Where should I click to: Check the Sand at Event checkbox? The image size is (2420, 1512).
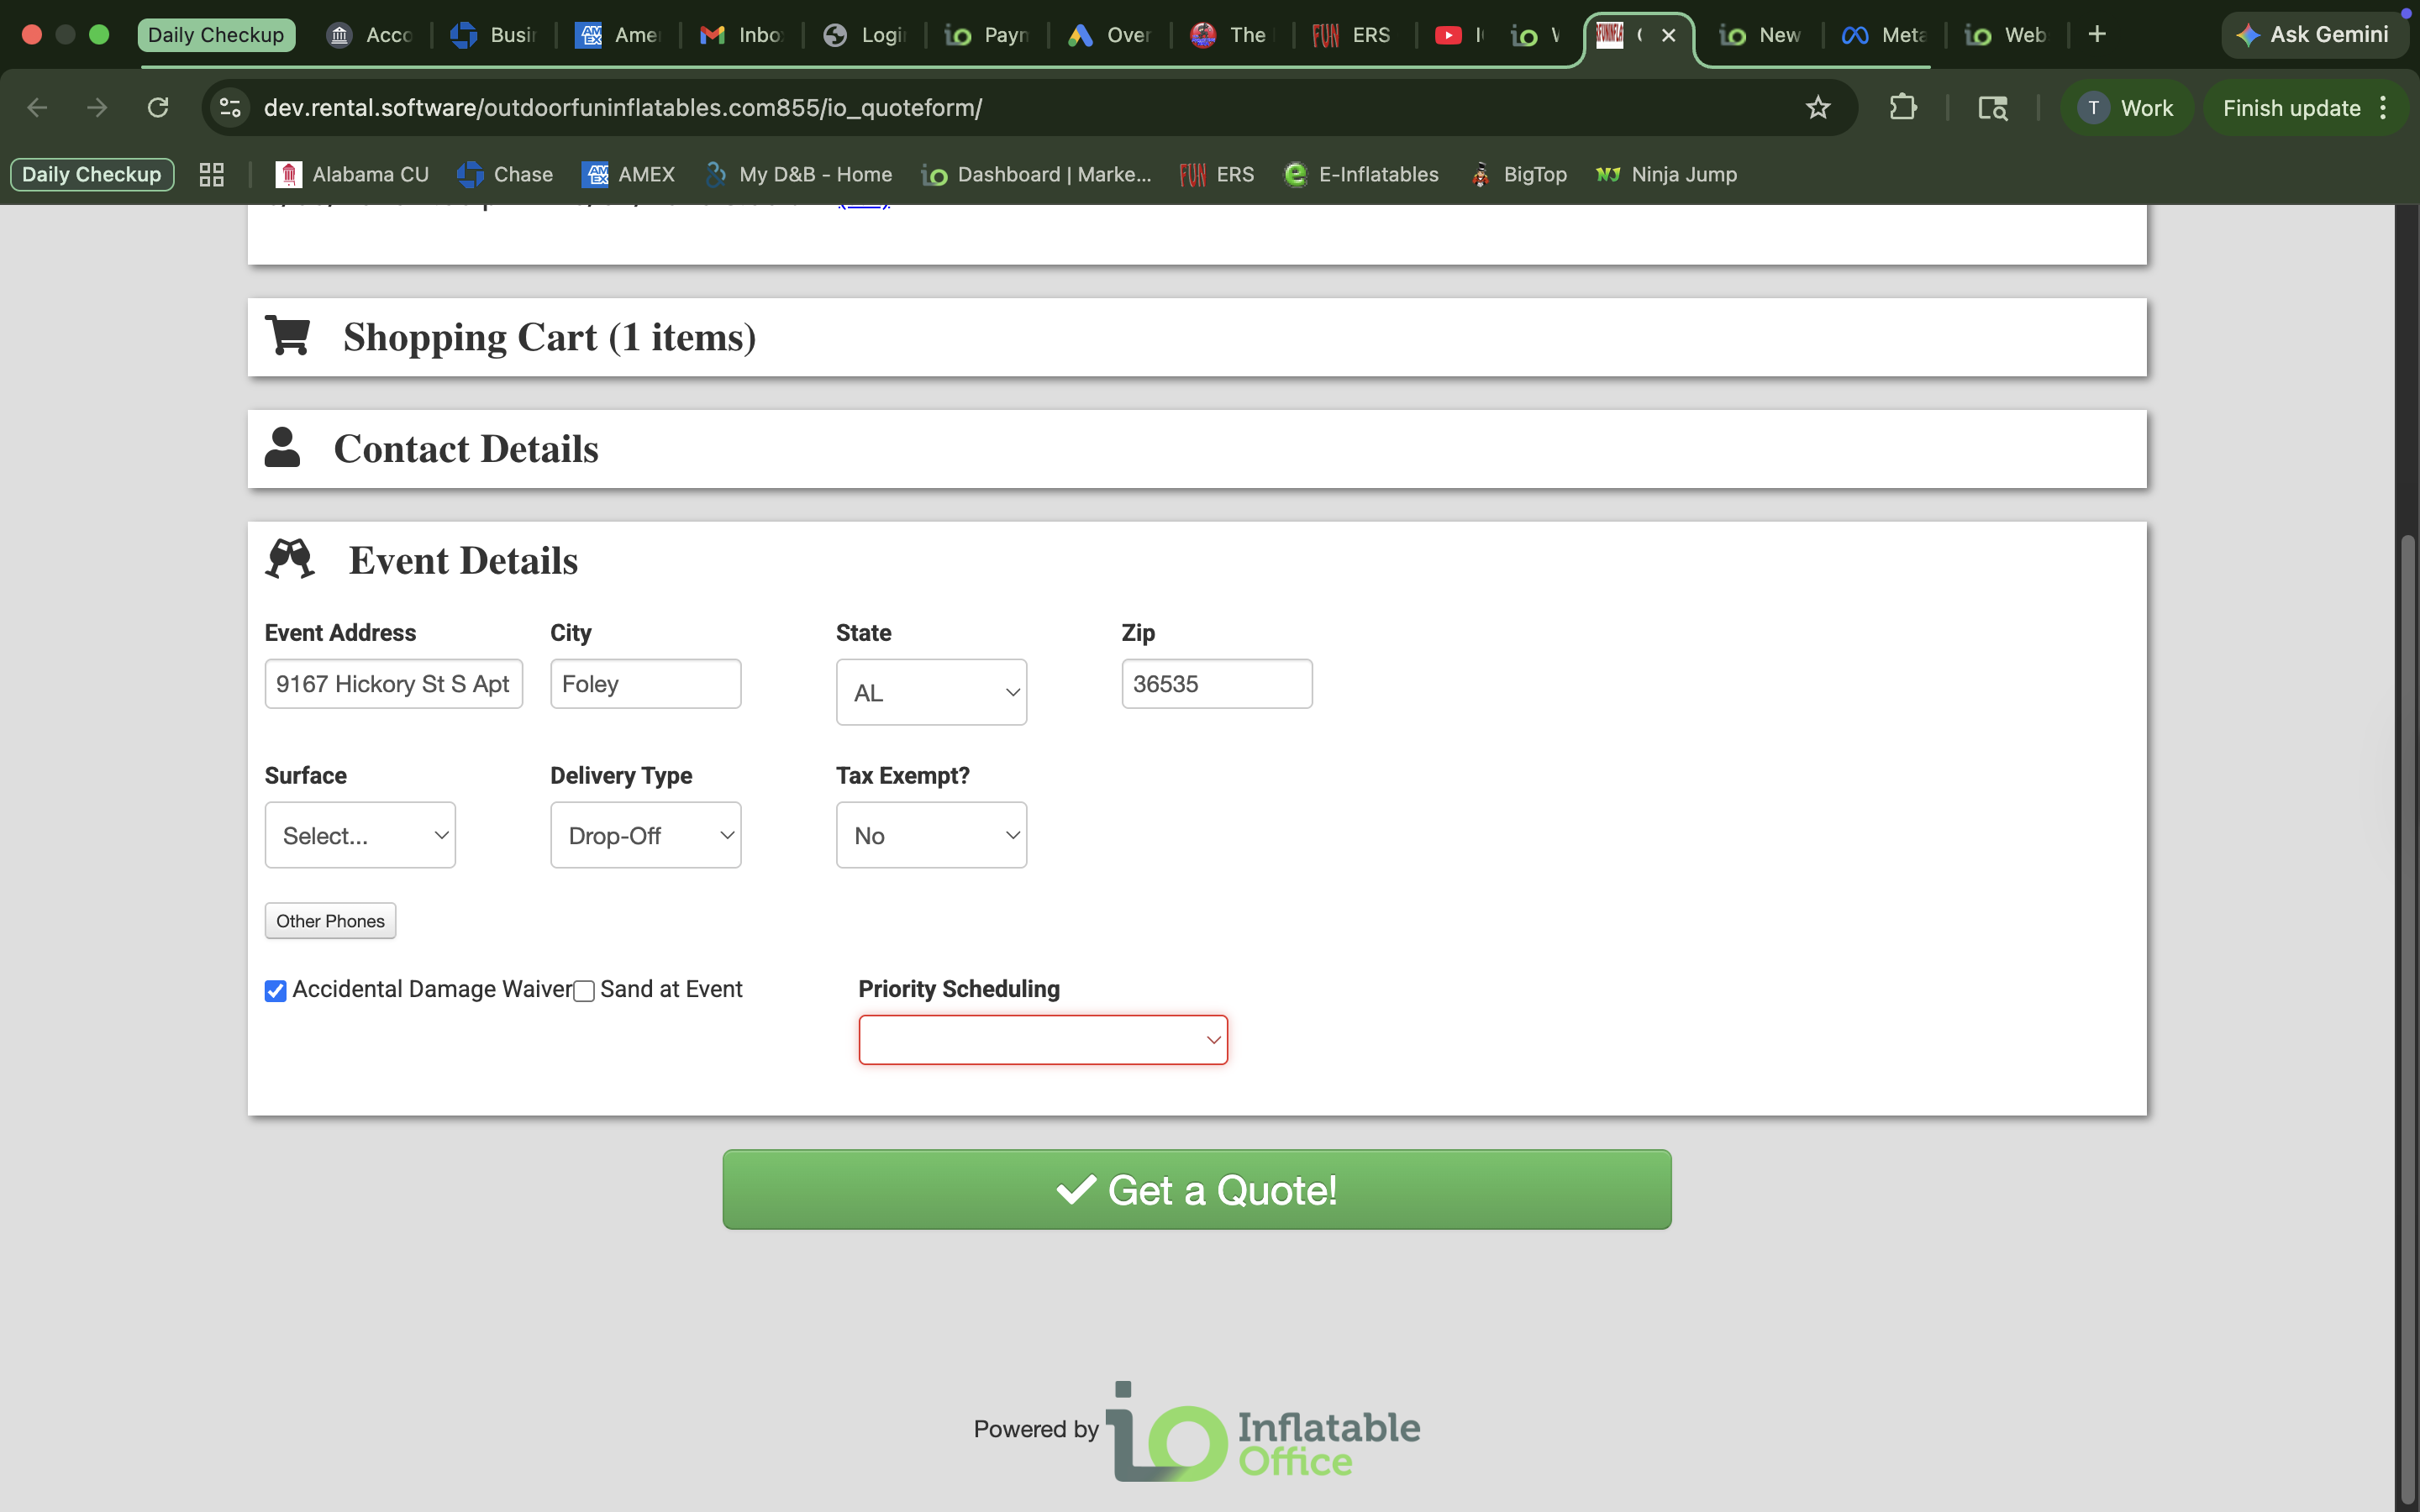point(584,990)
